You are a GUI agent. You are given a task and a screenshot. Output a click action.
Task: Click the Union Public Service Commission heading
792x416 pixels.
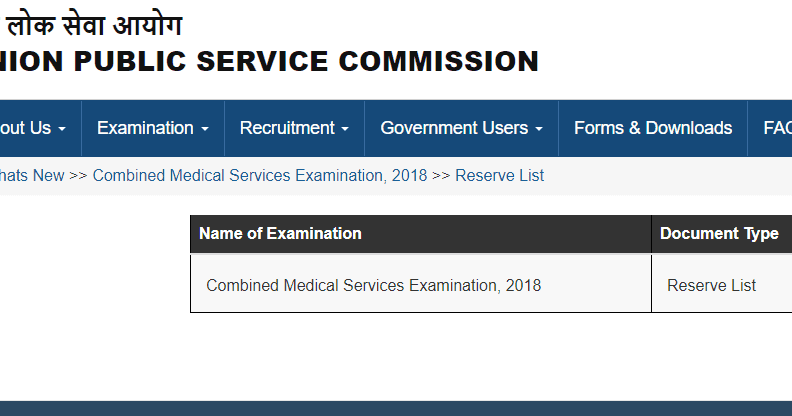(270, 62)
